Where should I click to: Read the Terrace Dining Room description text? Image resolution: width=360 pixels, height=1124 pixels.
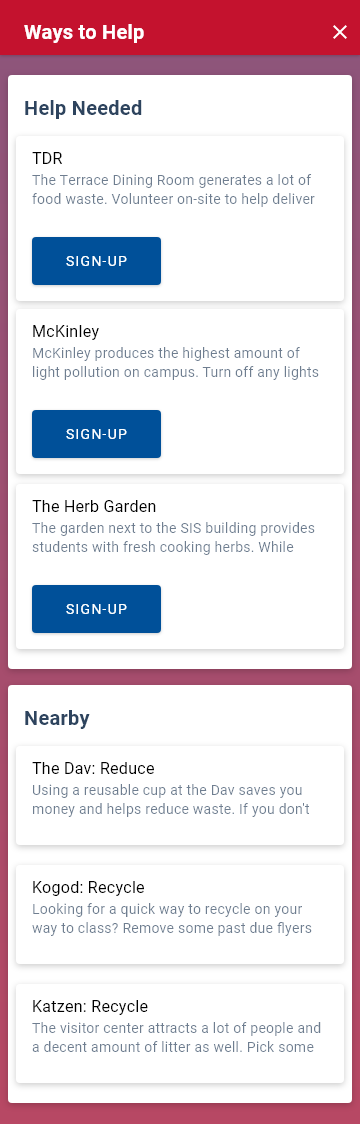point(172,189)
